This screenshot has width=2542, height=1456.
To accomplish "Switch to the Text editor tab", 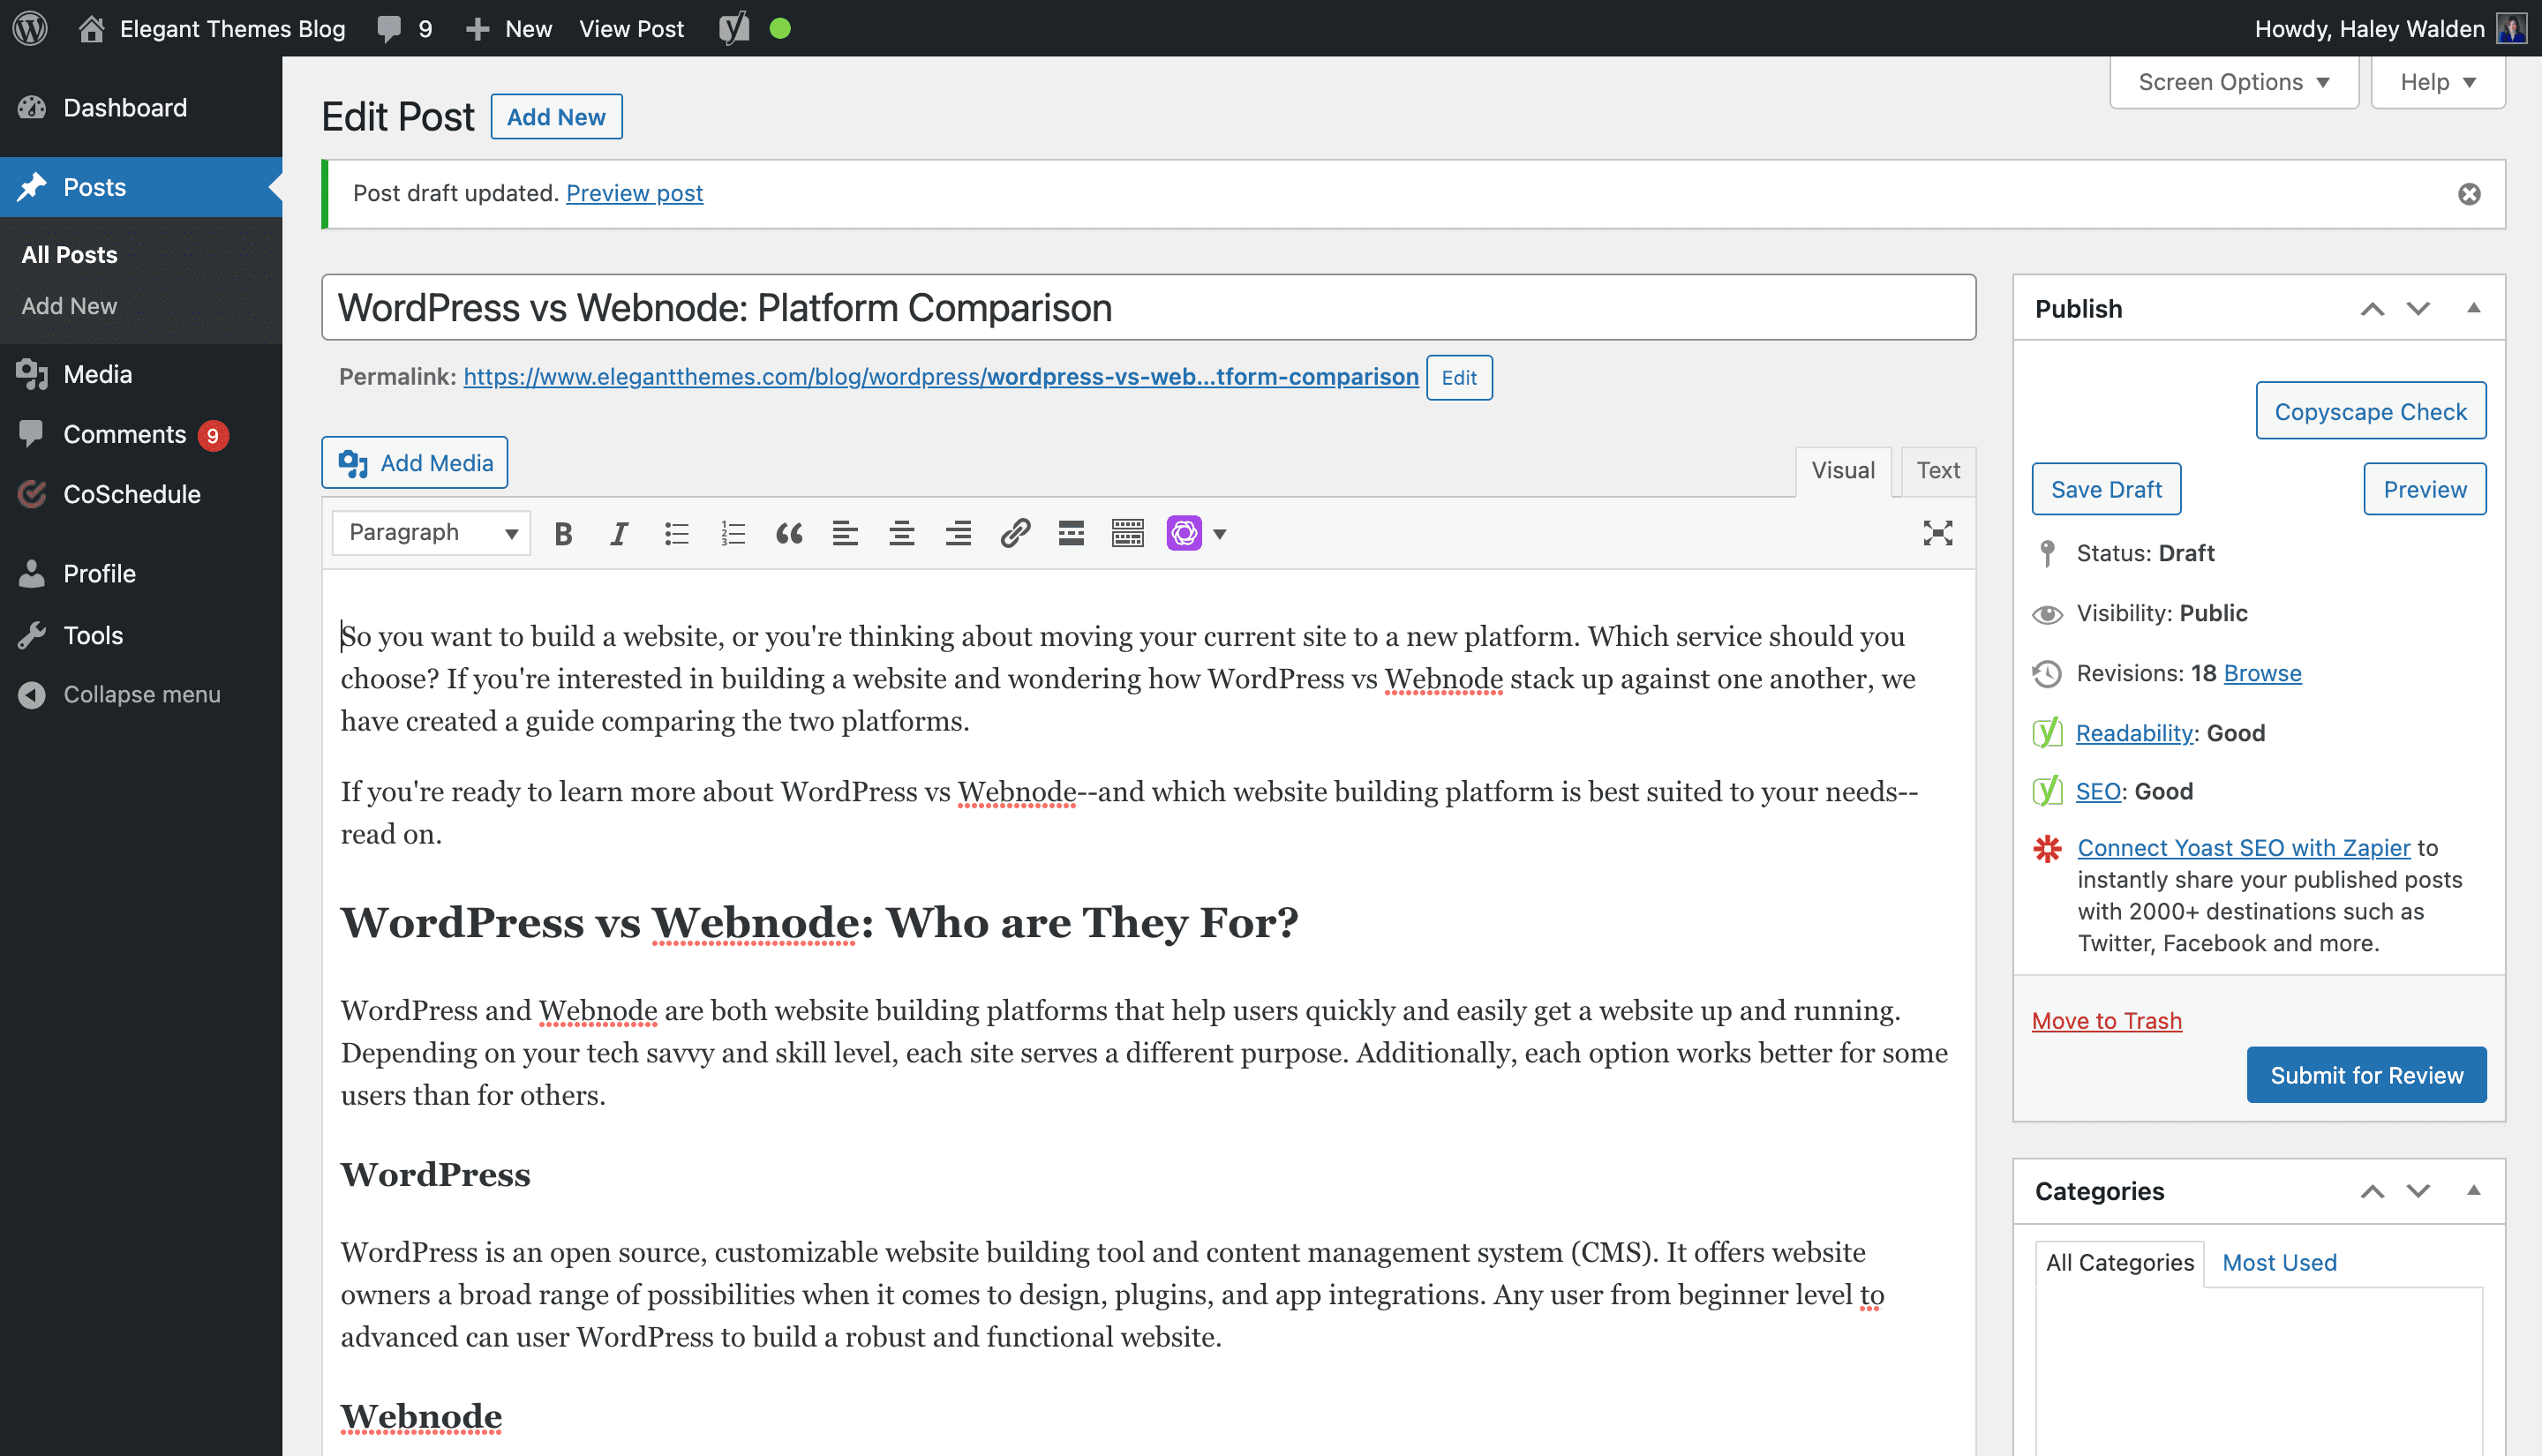I will [x=1937, y=470].
